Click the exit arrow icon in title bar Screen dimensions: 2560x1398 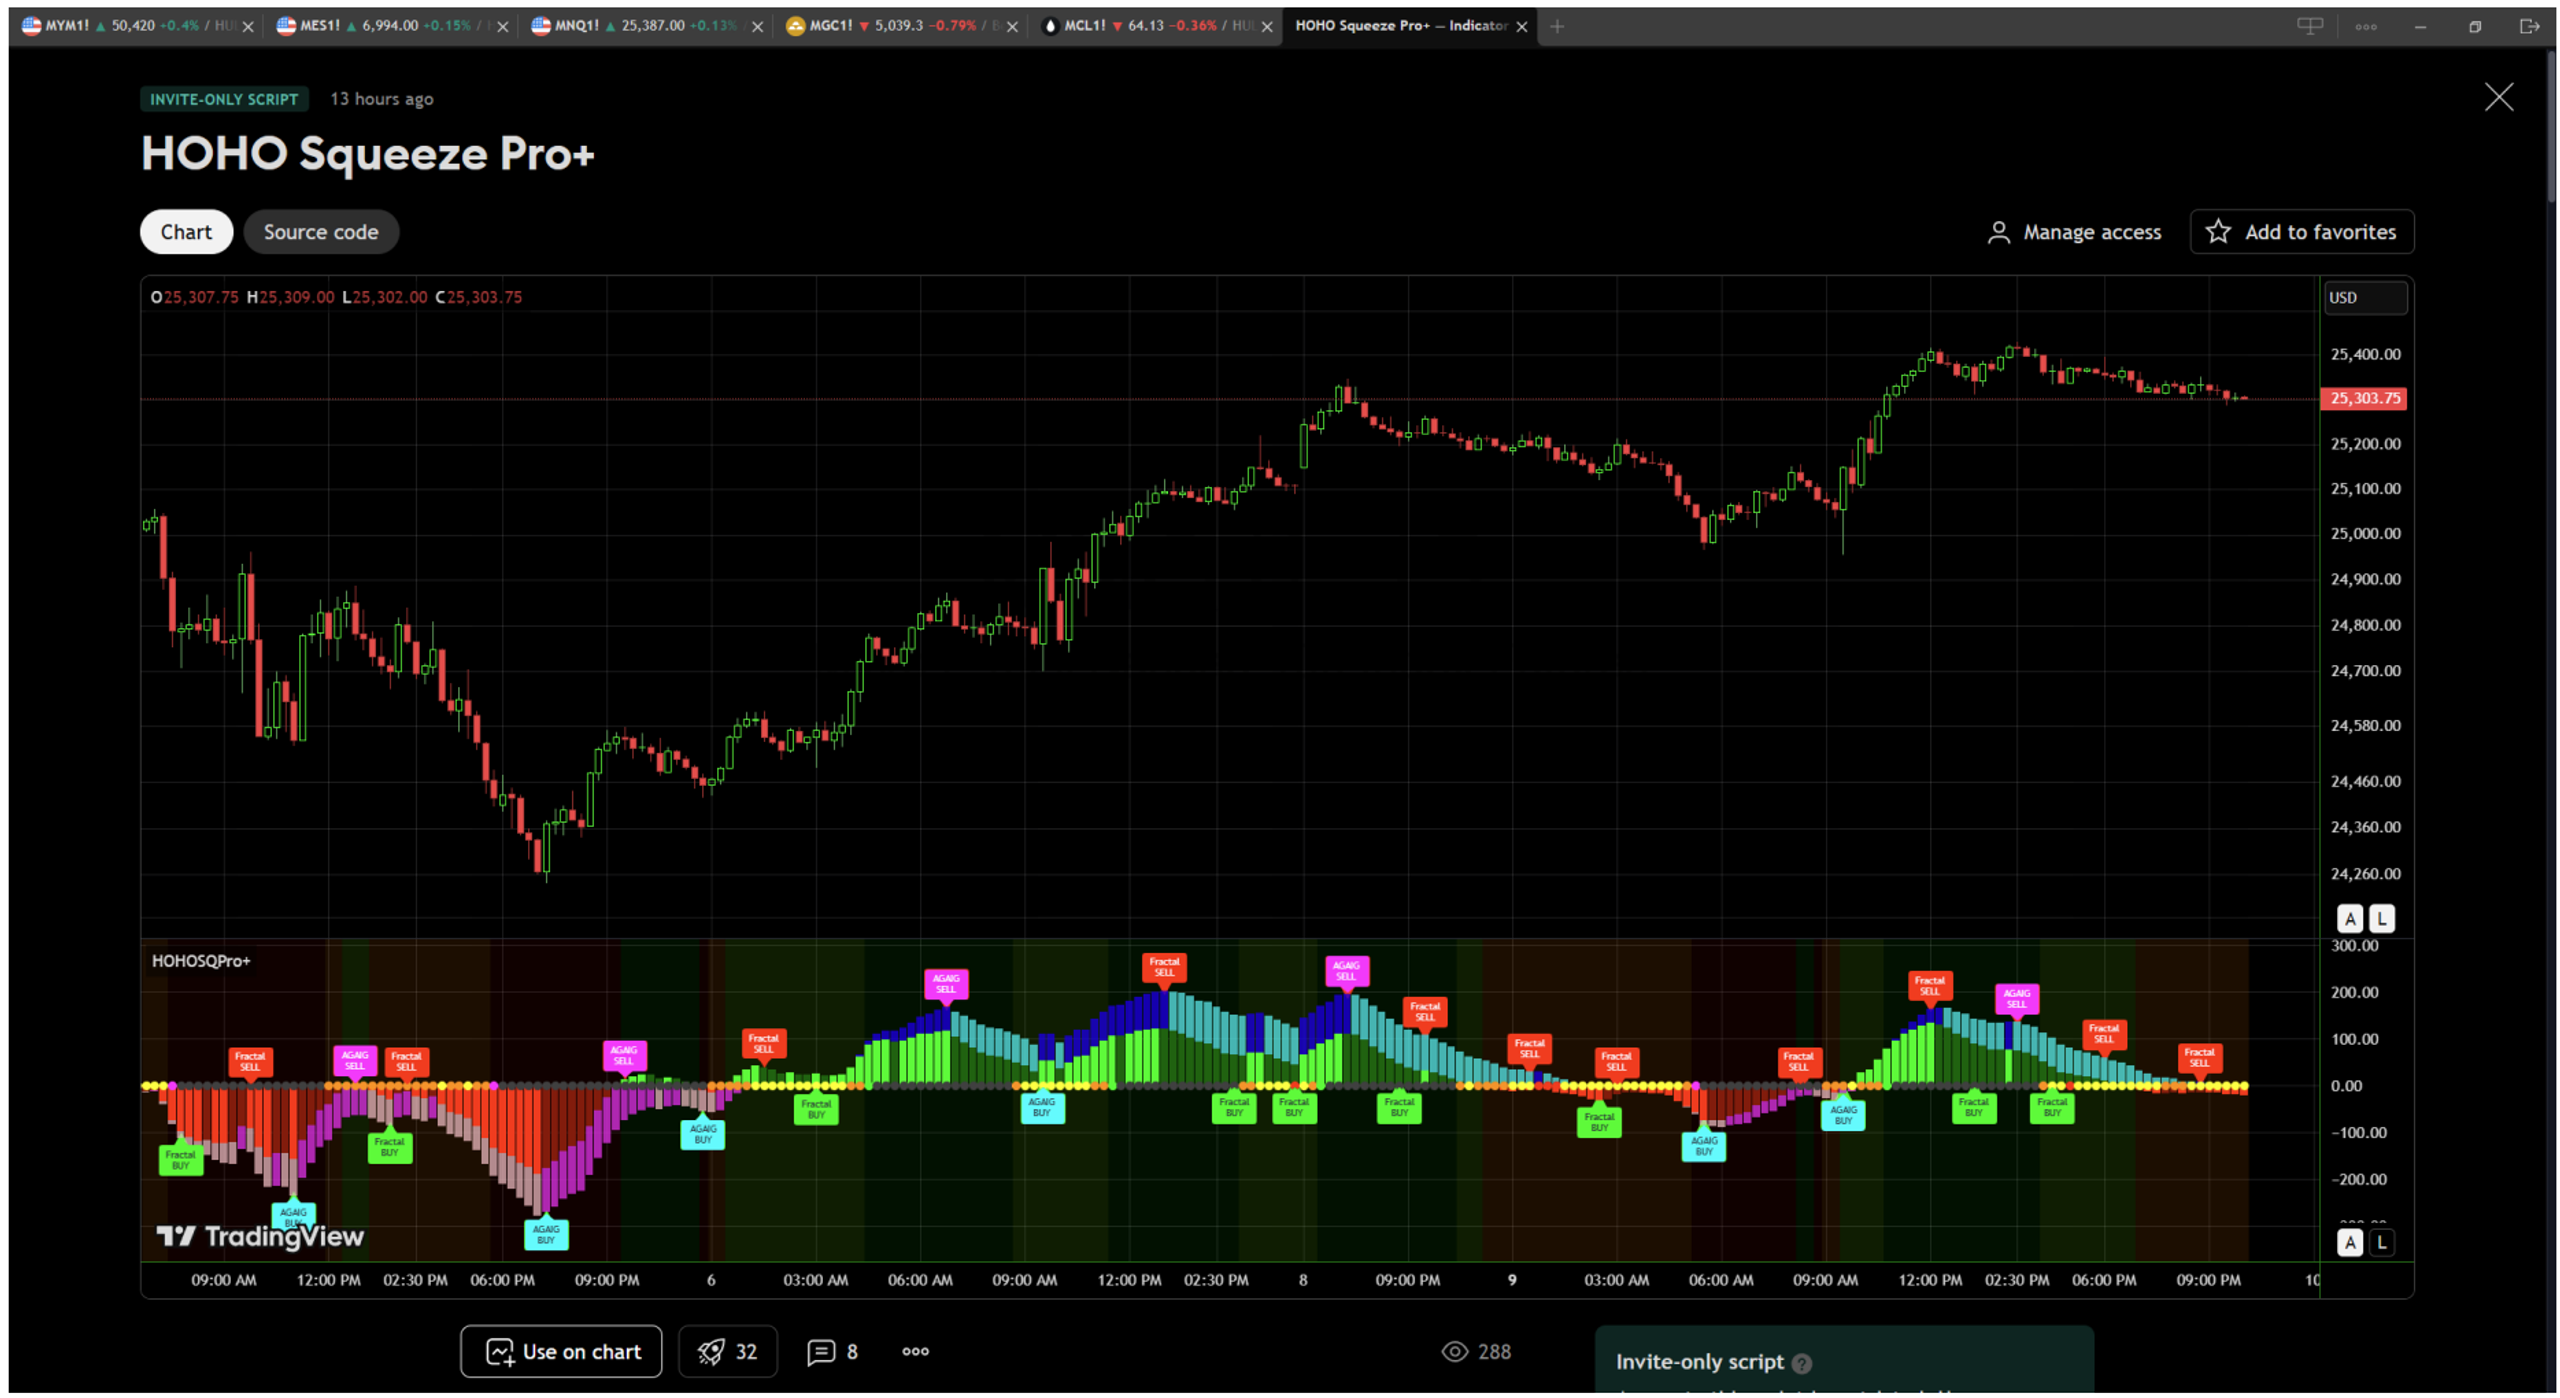point(2530,27)
